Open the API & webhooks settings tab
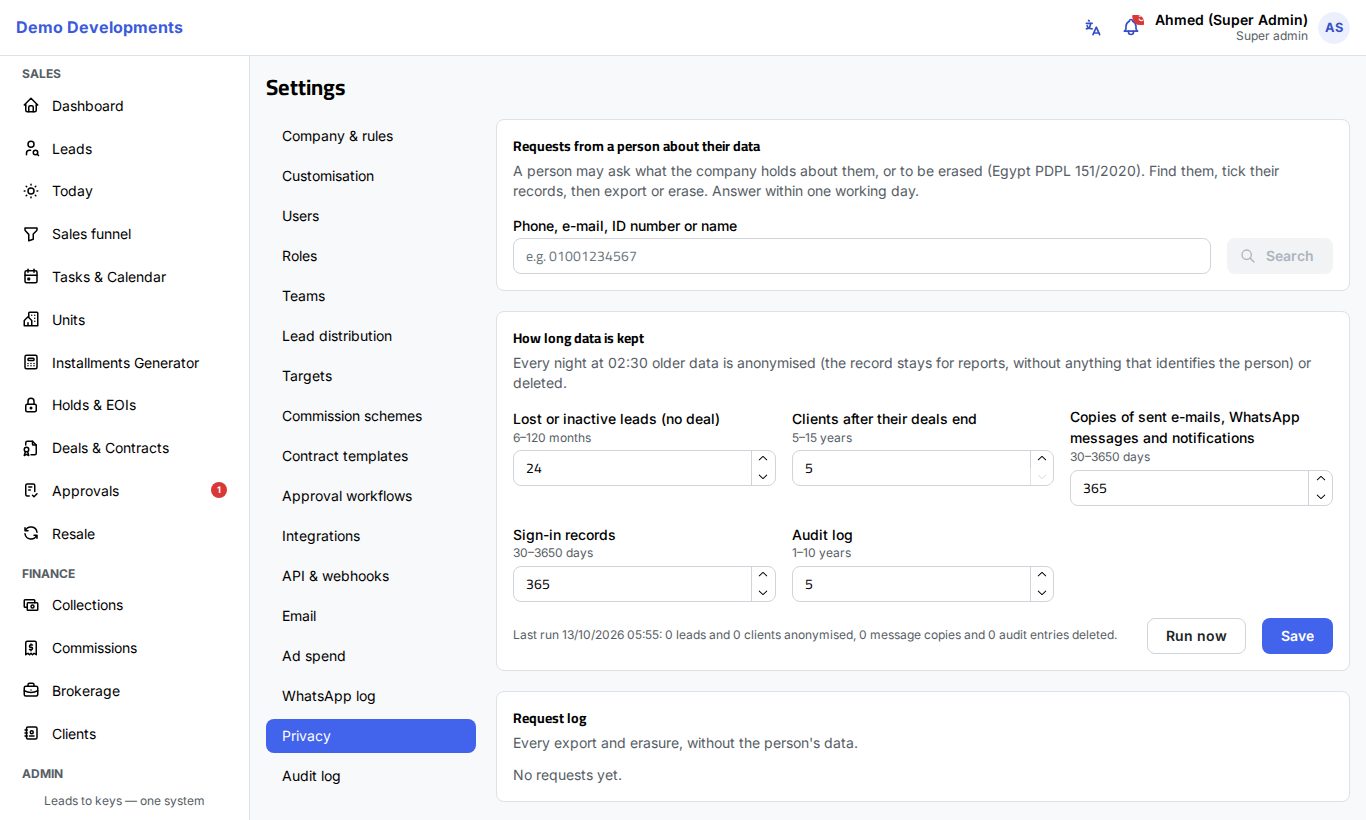This screenshot has width=1366, height=820. click(371, 576)
